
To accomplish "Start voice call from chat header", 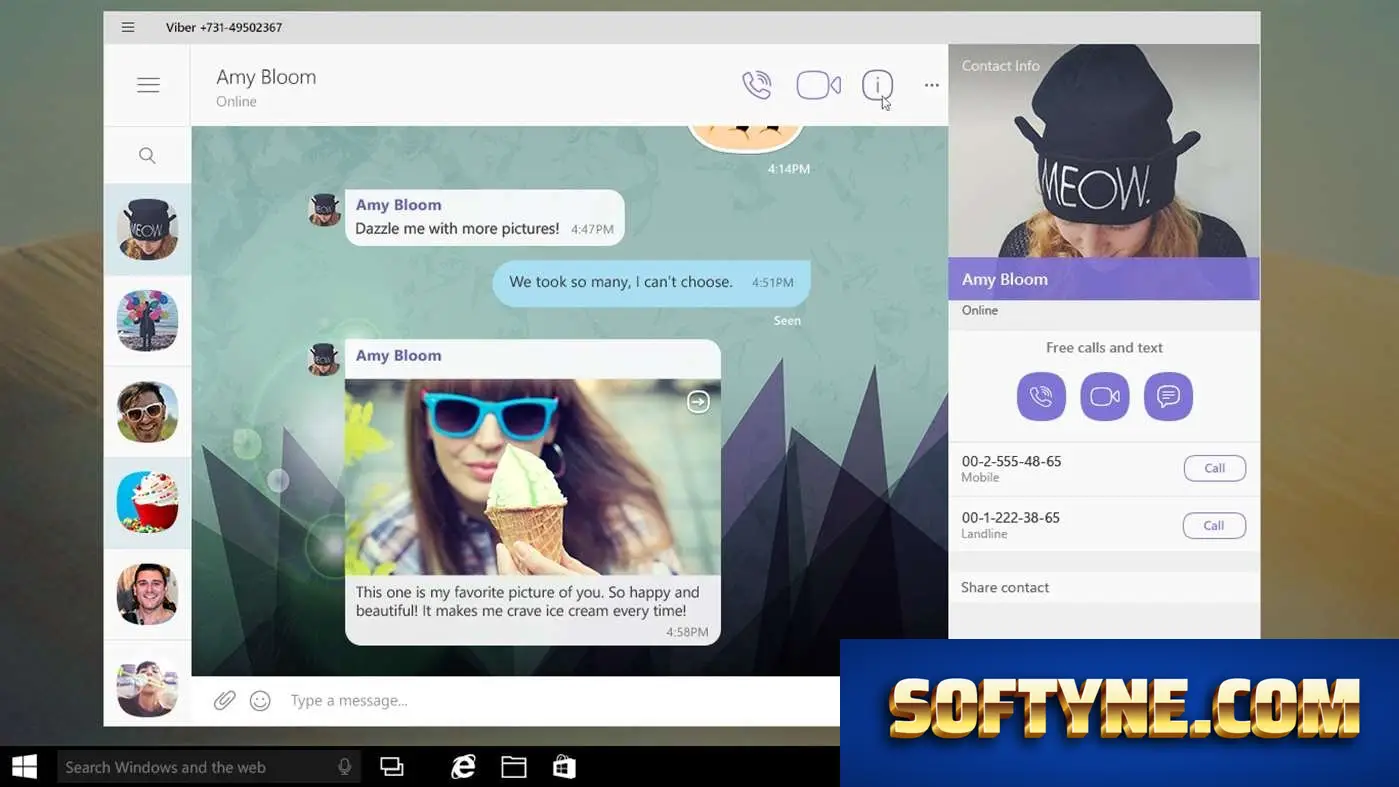I will [x=757, y=85].
